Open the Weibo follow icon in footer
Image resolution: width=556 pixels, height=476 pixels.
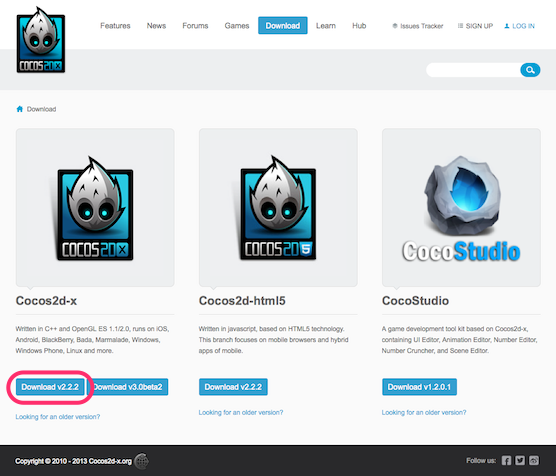[x=534, y=460]
